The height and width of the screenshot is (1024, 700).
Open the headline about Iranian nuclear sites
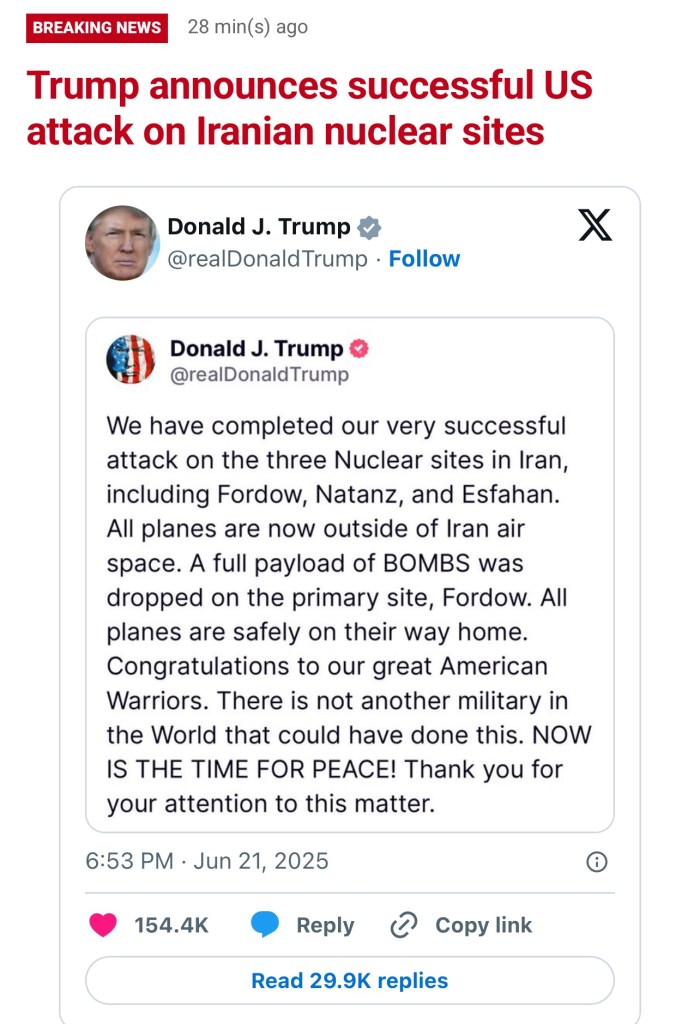click(310, 108)
